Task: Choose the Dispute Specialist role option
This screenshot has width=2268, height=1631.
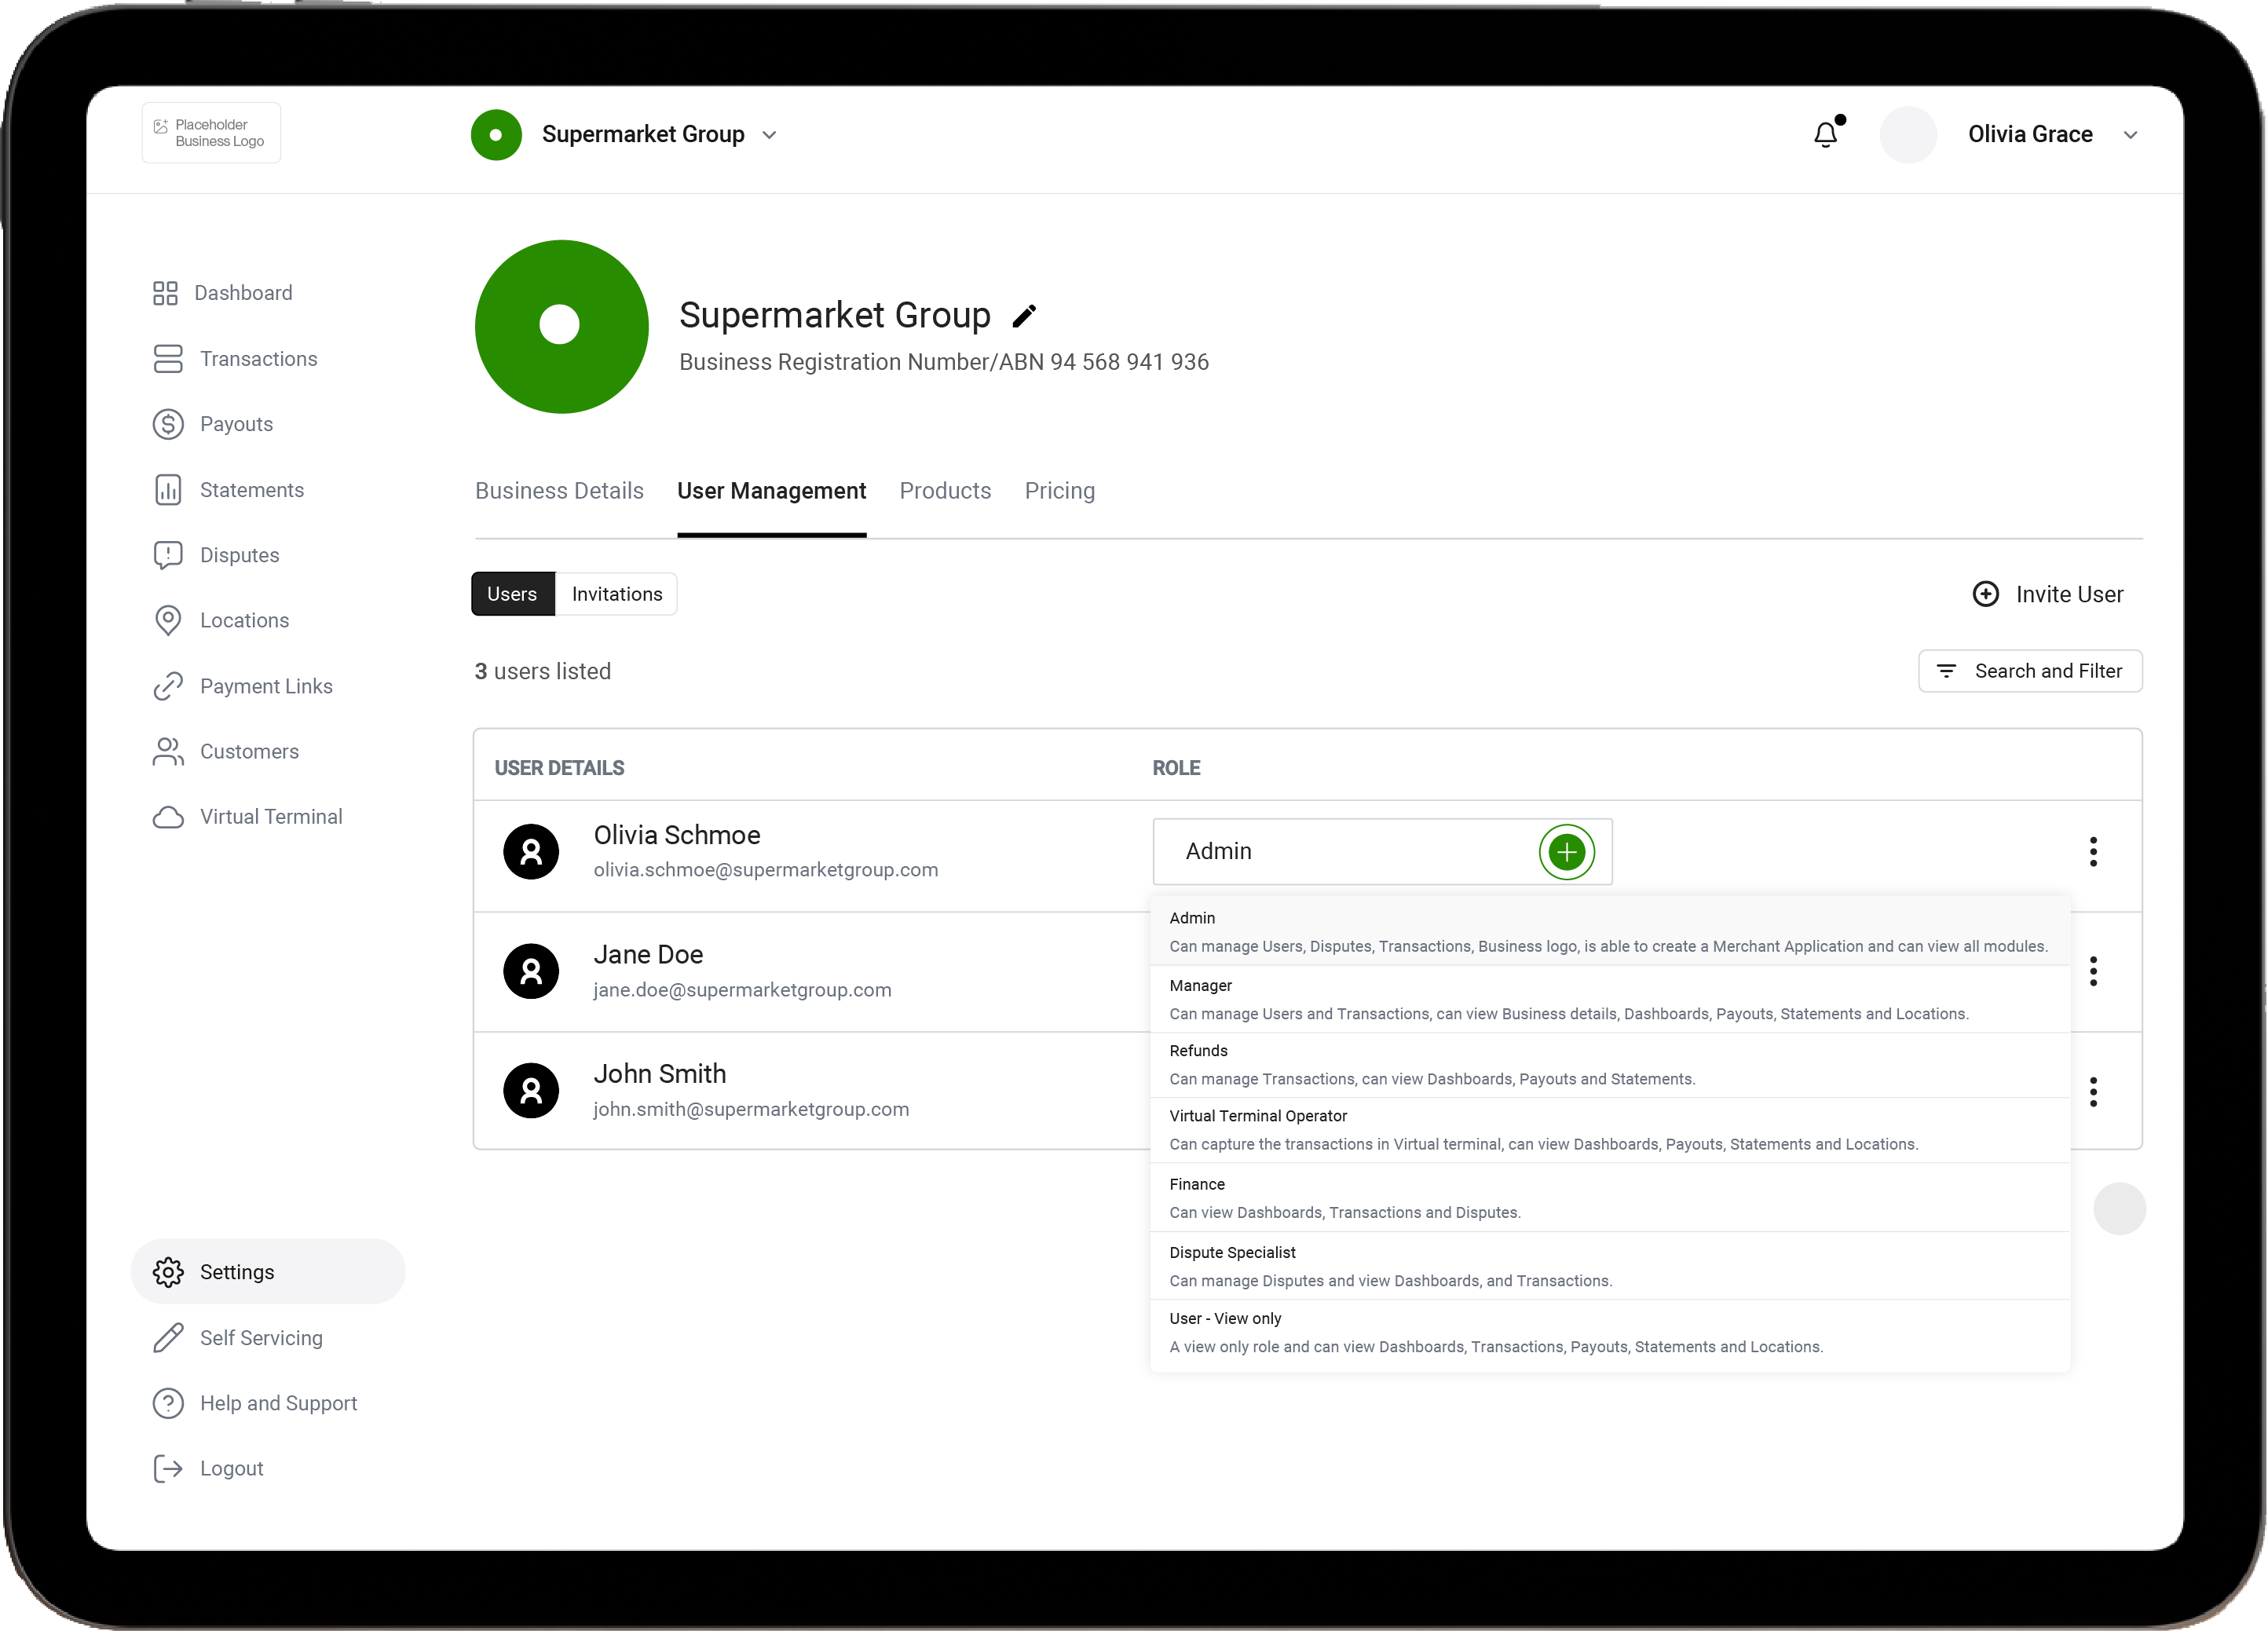Action: (x=1610, y=1266)
